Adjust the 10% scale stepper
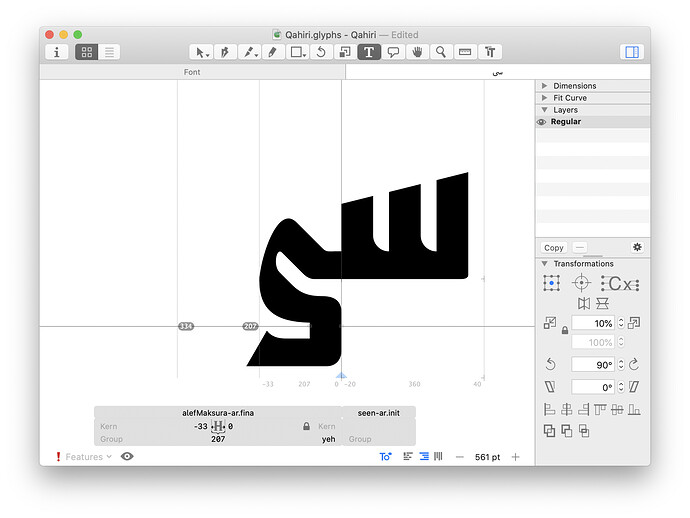690x518 pixels. (x=621, y=323)
